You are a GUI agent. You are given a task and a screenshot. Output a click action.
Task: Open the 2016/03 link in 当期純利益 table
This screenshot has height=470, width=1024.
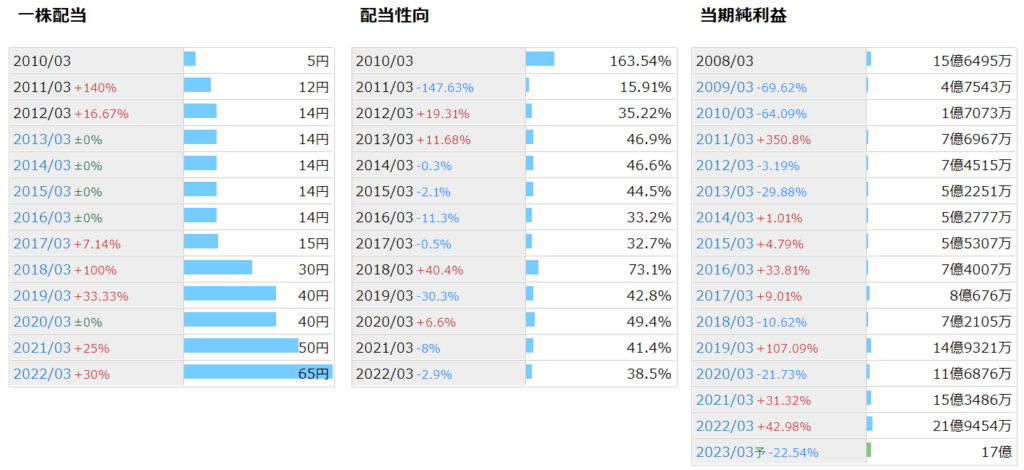point(725,270)
